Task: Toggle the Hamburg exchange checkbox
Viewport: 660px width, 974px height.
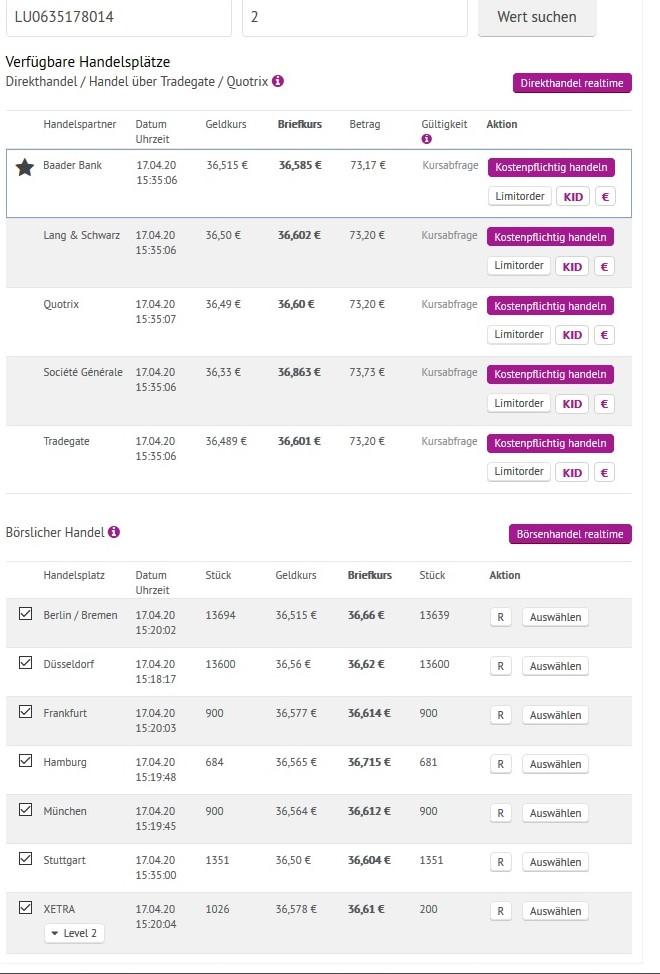Action: tap(26, 760)
